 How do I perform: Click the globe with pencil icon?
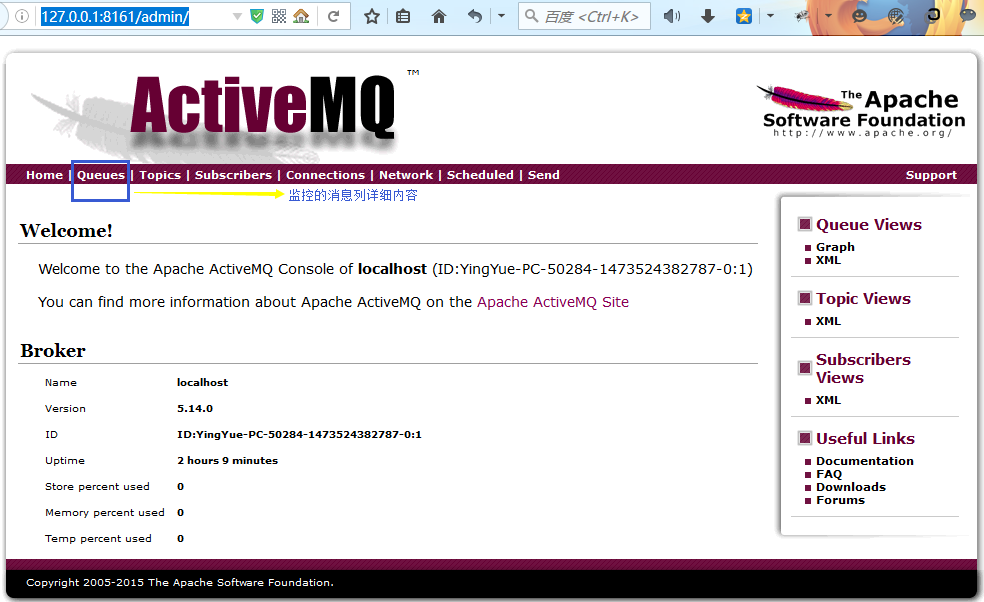[x=896, y=16]
